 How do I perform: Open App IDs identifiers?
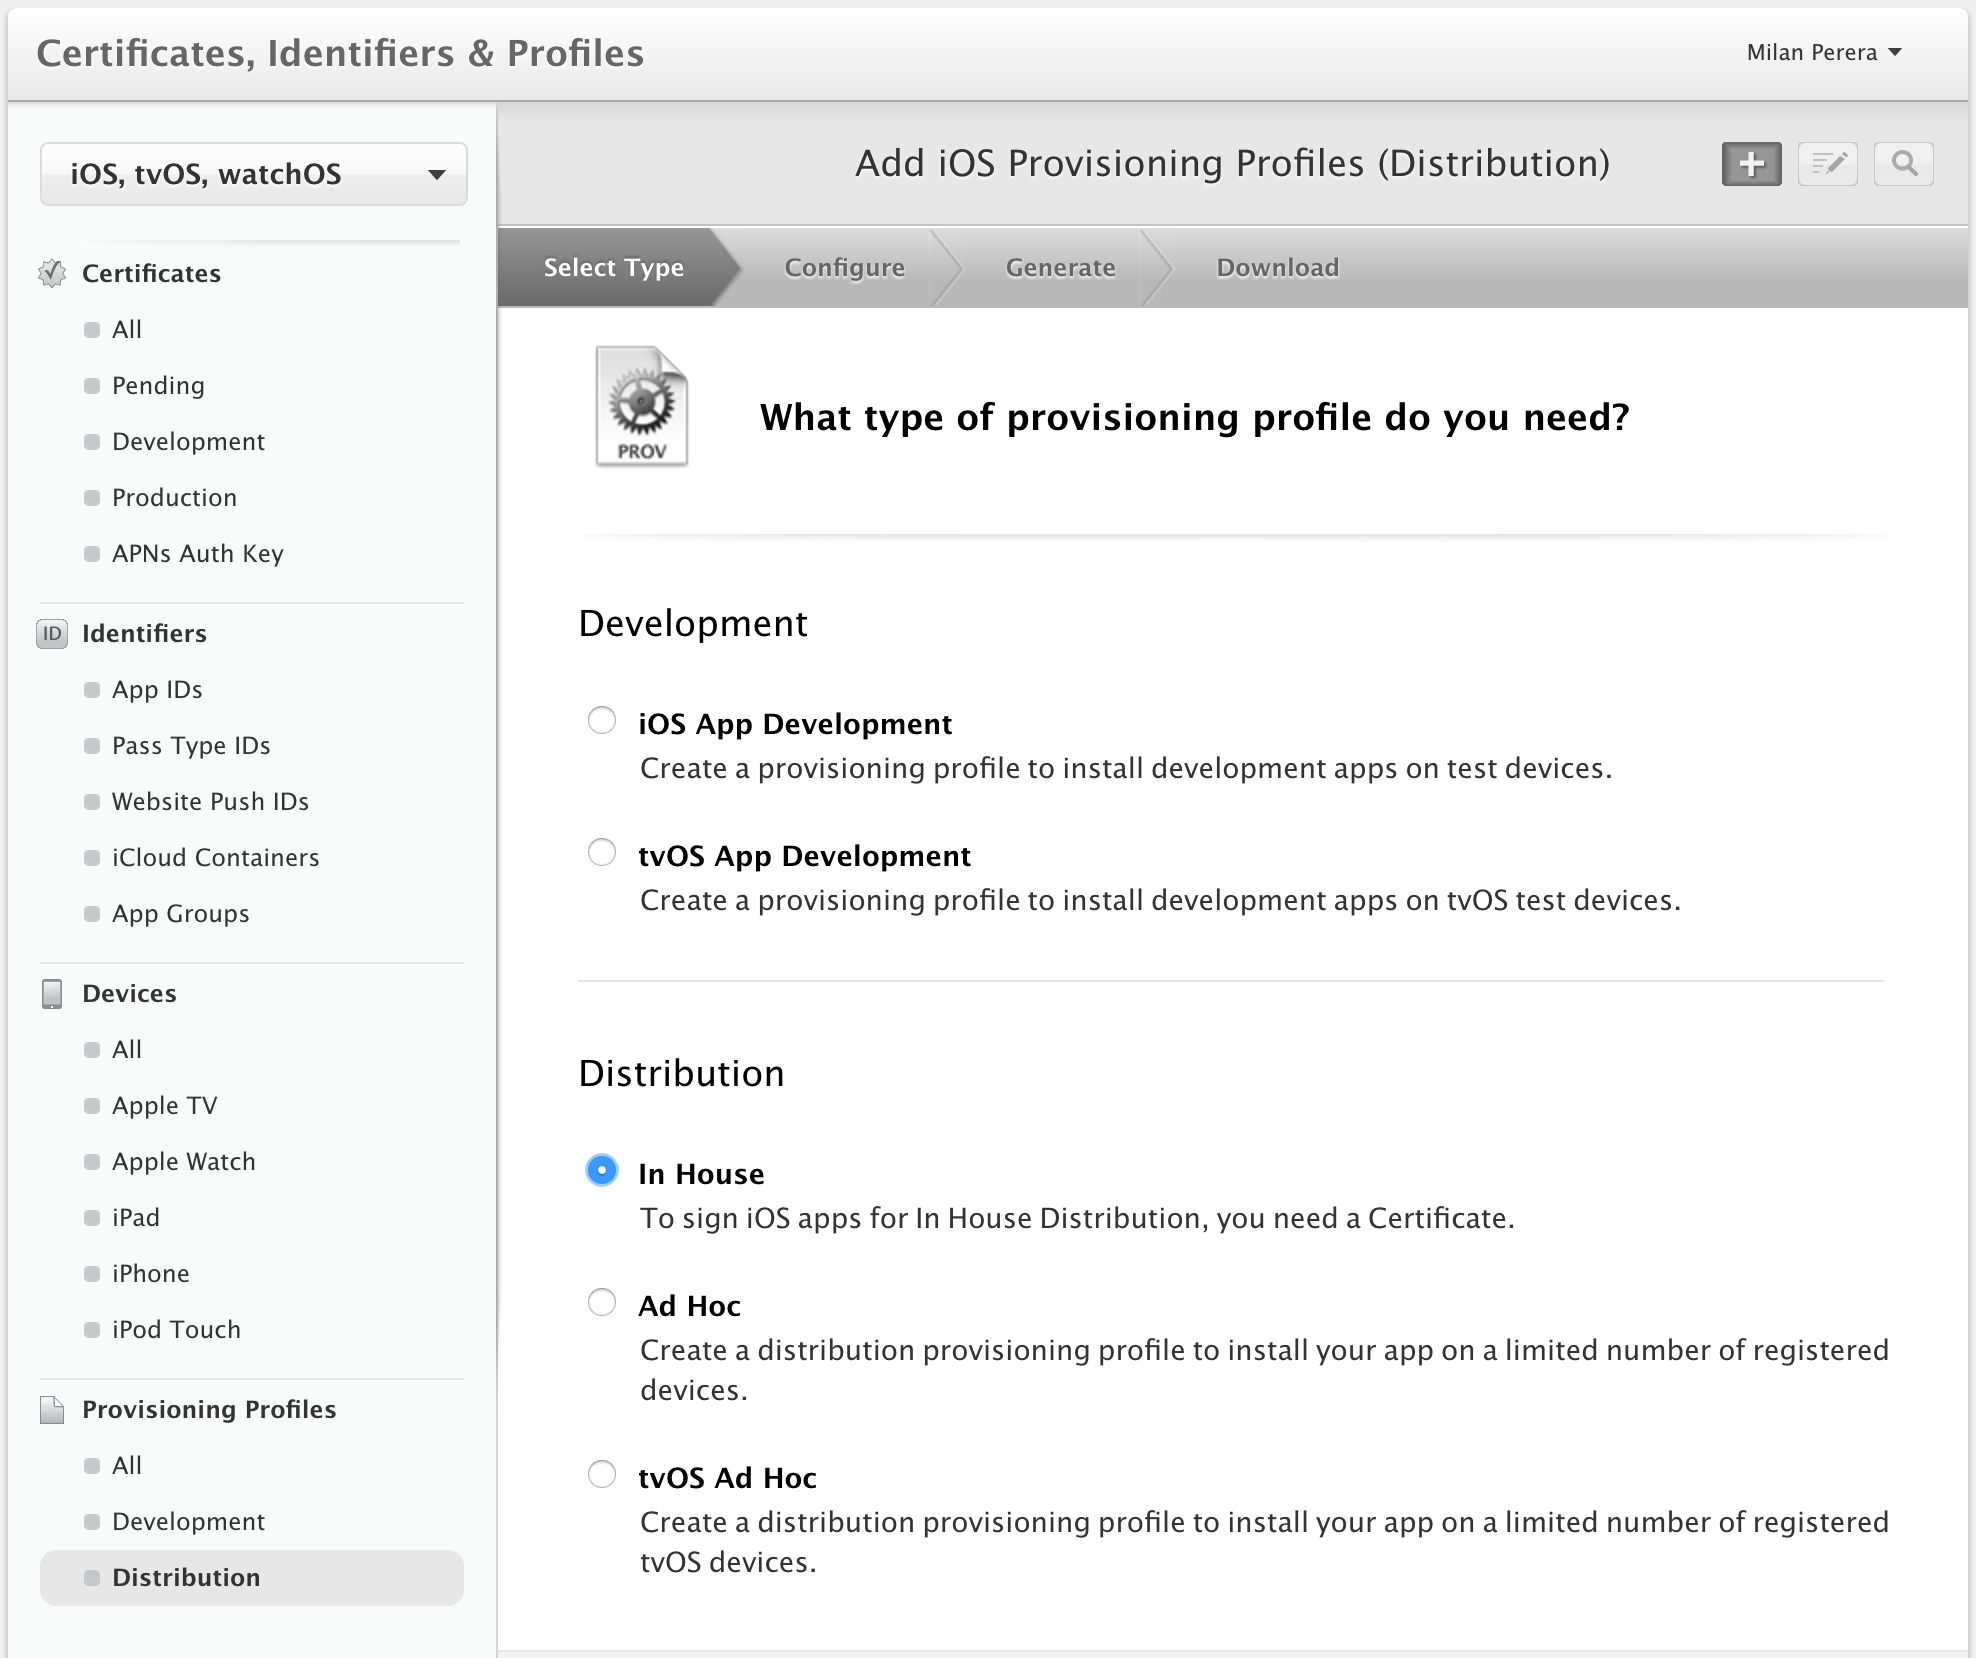157,689
